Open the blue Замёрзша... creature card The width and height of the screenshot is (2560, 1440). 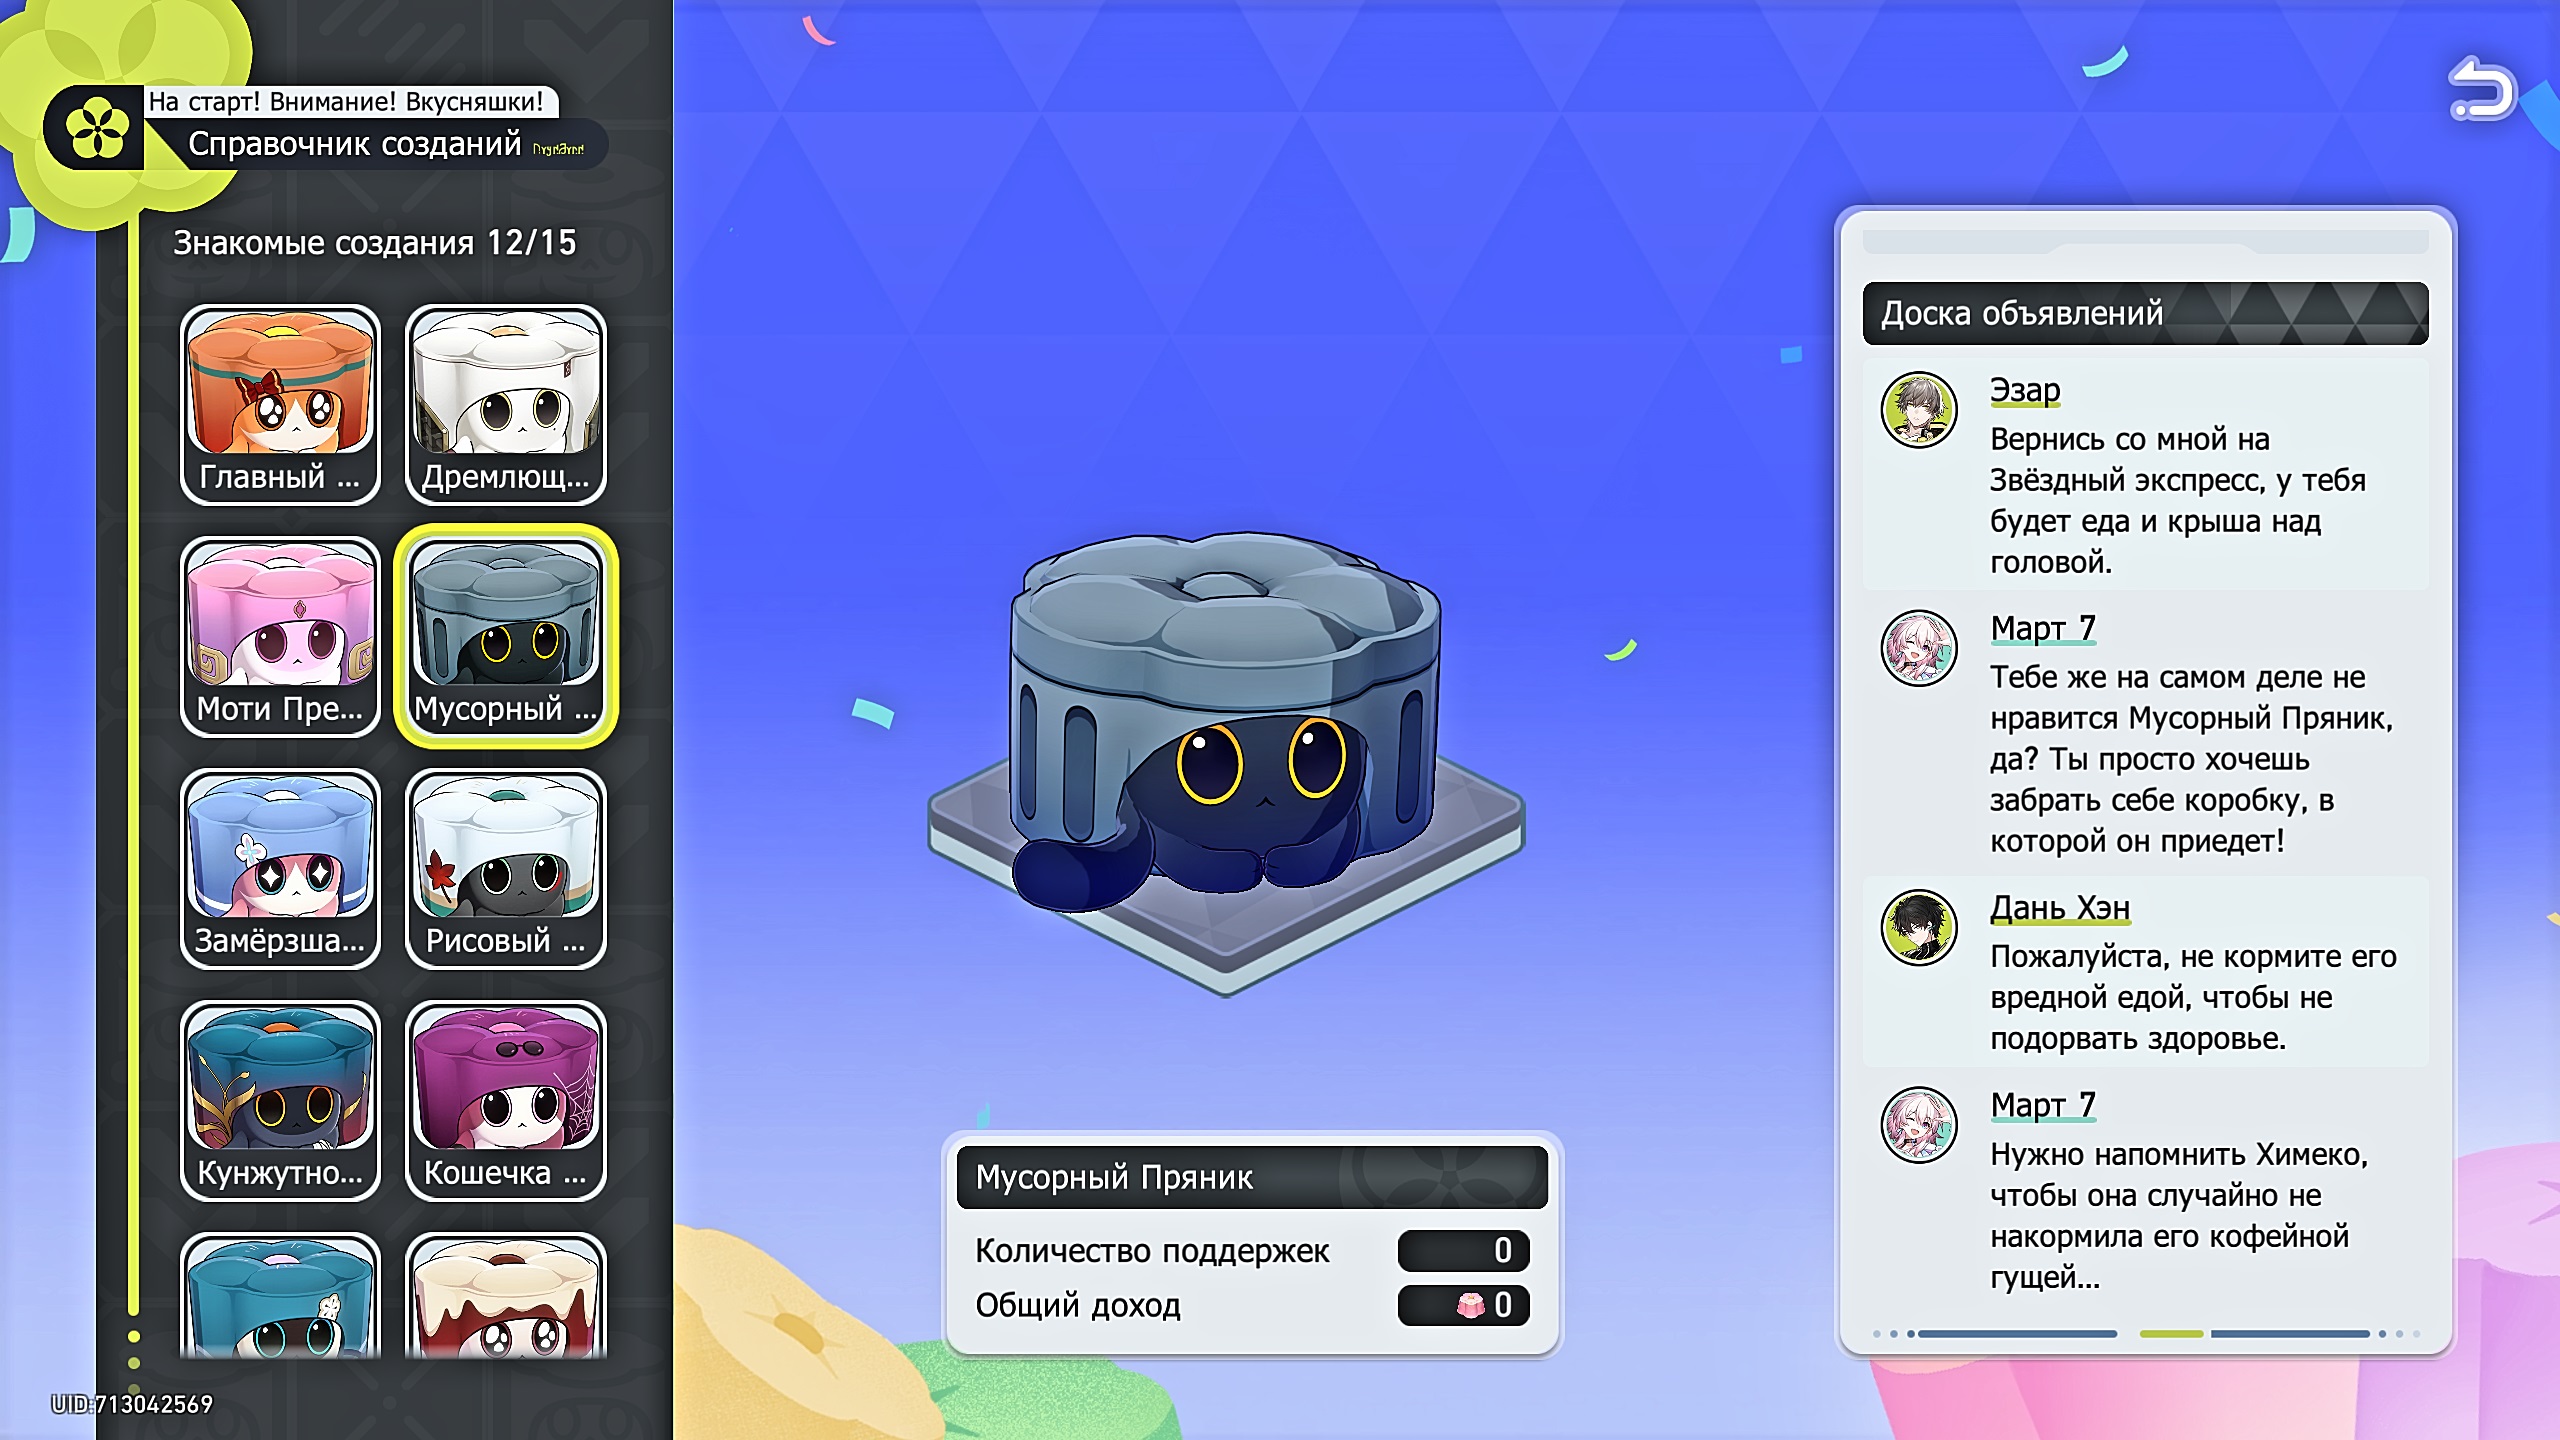(280, 868)
